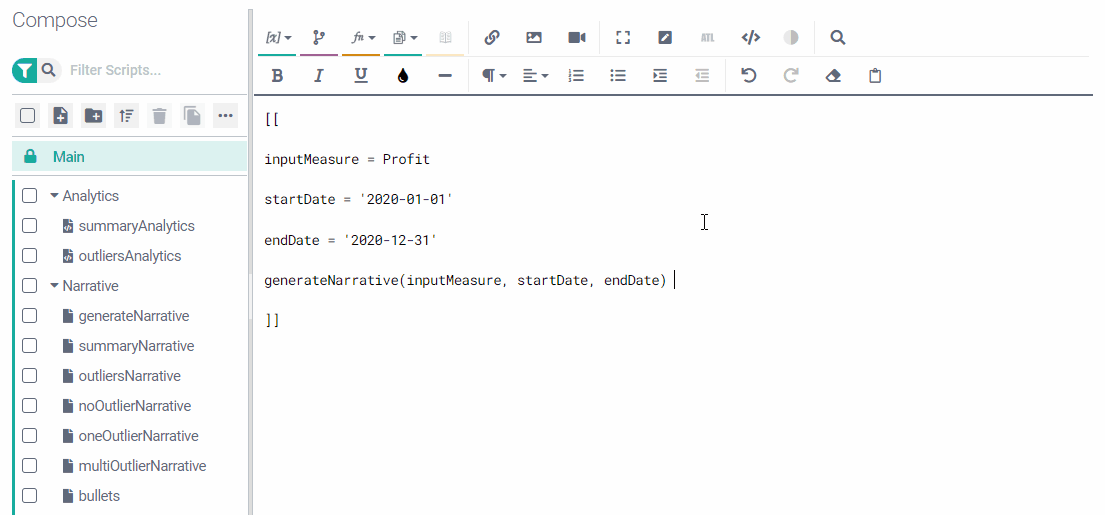Viewport: 1105px width, 515px height.
Task: Click the line starting with generateNarrative( in editor
Action: pos(465,280)
